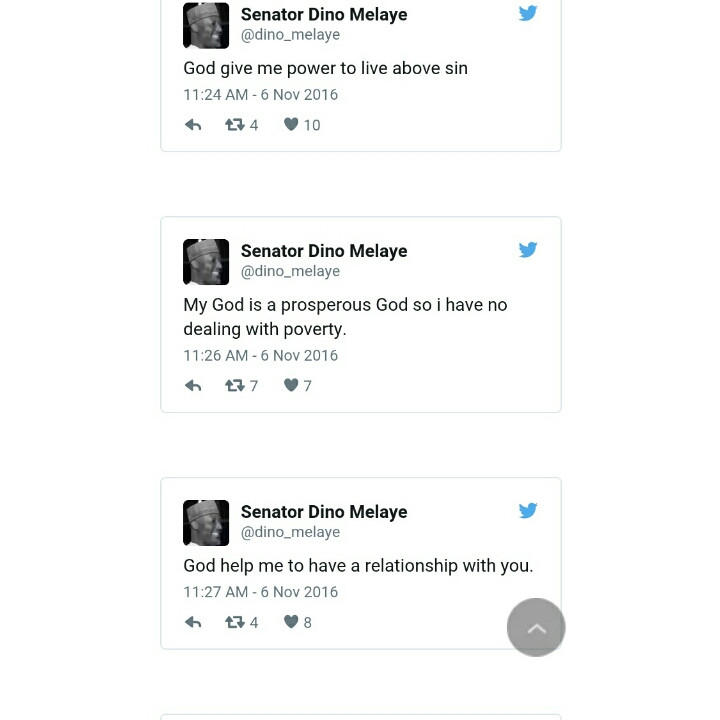Like the 'prosperous God' tweet
Screen dimensions: 720x720
[291, 386]
